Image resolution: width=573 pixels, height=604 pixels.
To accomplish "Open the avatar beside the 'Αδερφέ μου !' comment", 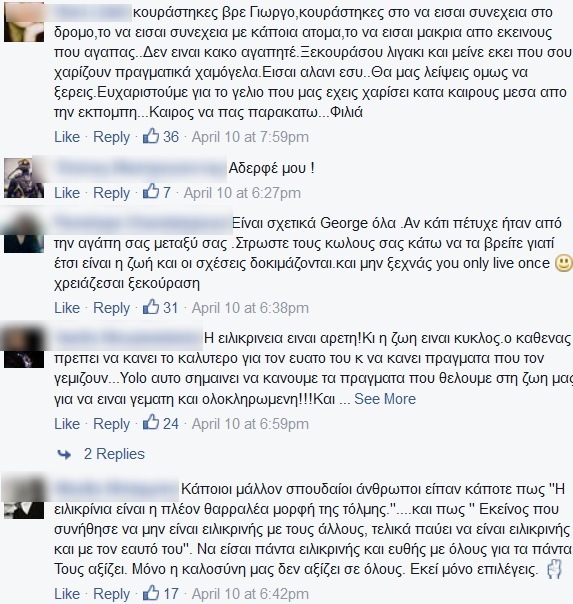I will click(x=24, y=178).
